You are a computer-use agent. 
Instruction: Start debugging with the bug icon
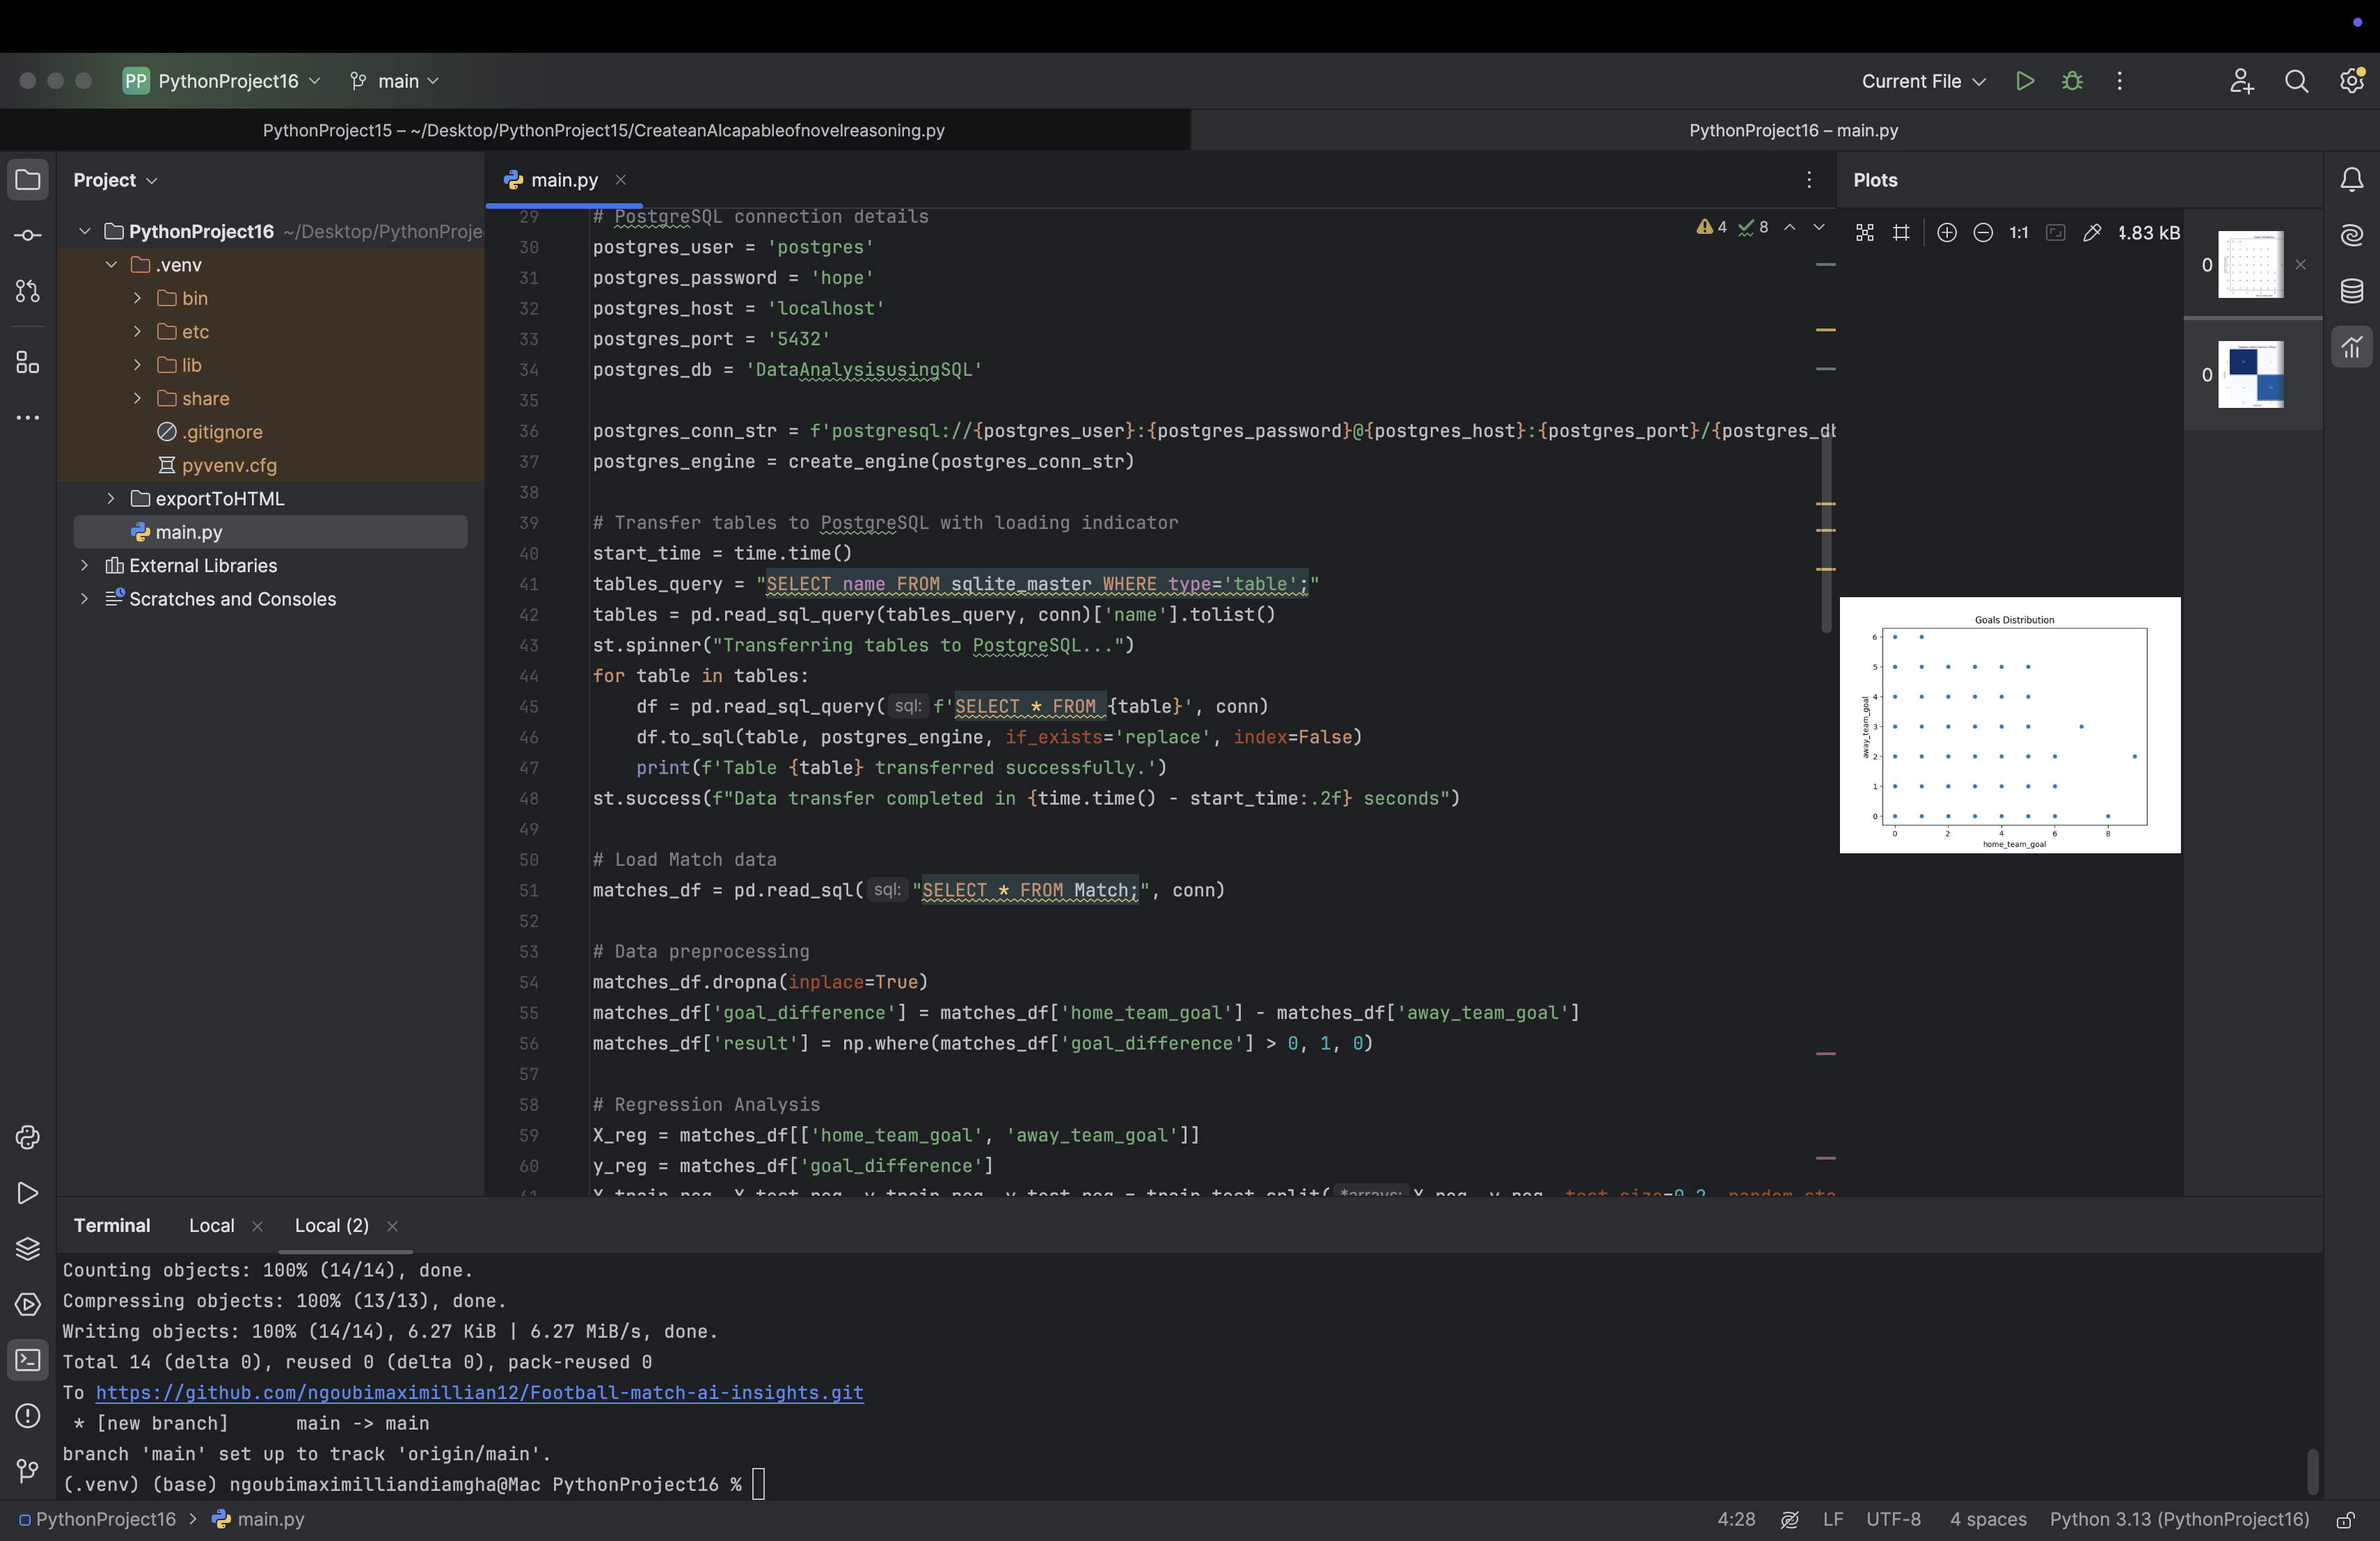click(x=2072, y=81)
